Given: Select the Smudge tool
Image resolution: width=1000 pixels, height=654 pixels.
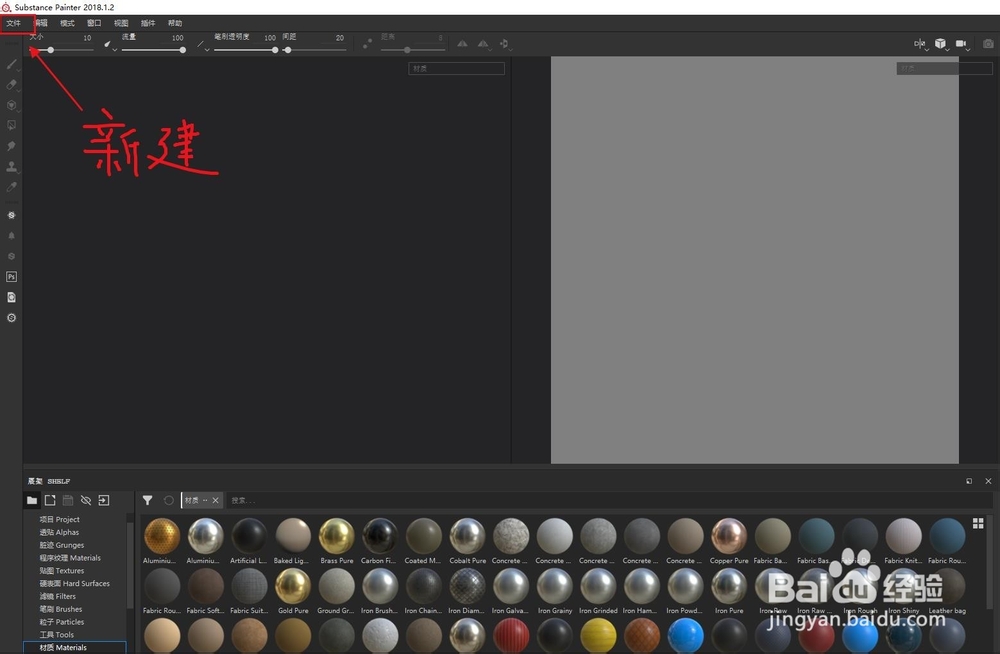Looking at the screenshot, I should (x=11, y=146).
